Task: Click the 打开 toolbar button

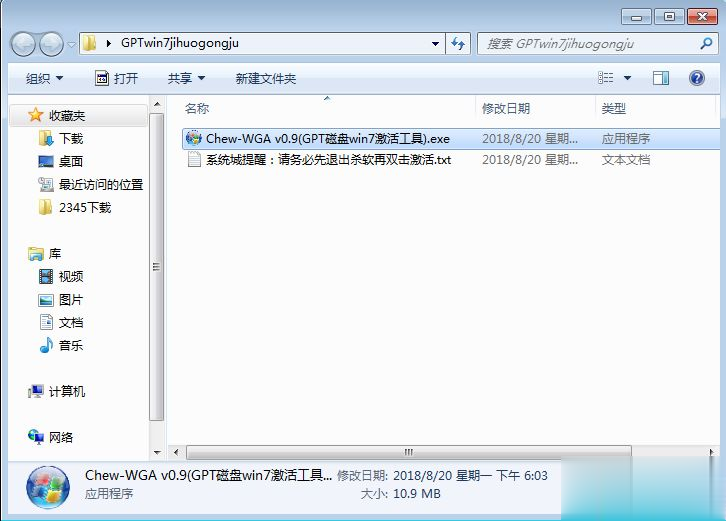Action: point(116,79)
